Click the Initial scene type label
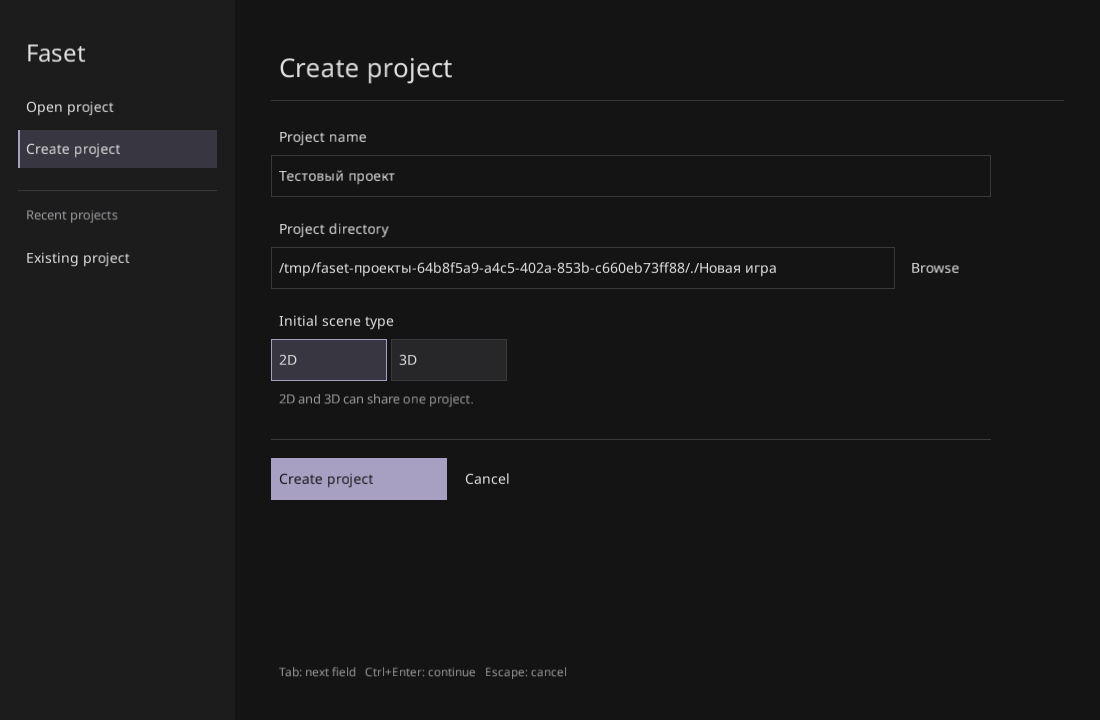Image resolution: width=1100 pixels, height=720 pixels. (336, 321)
